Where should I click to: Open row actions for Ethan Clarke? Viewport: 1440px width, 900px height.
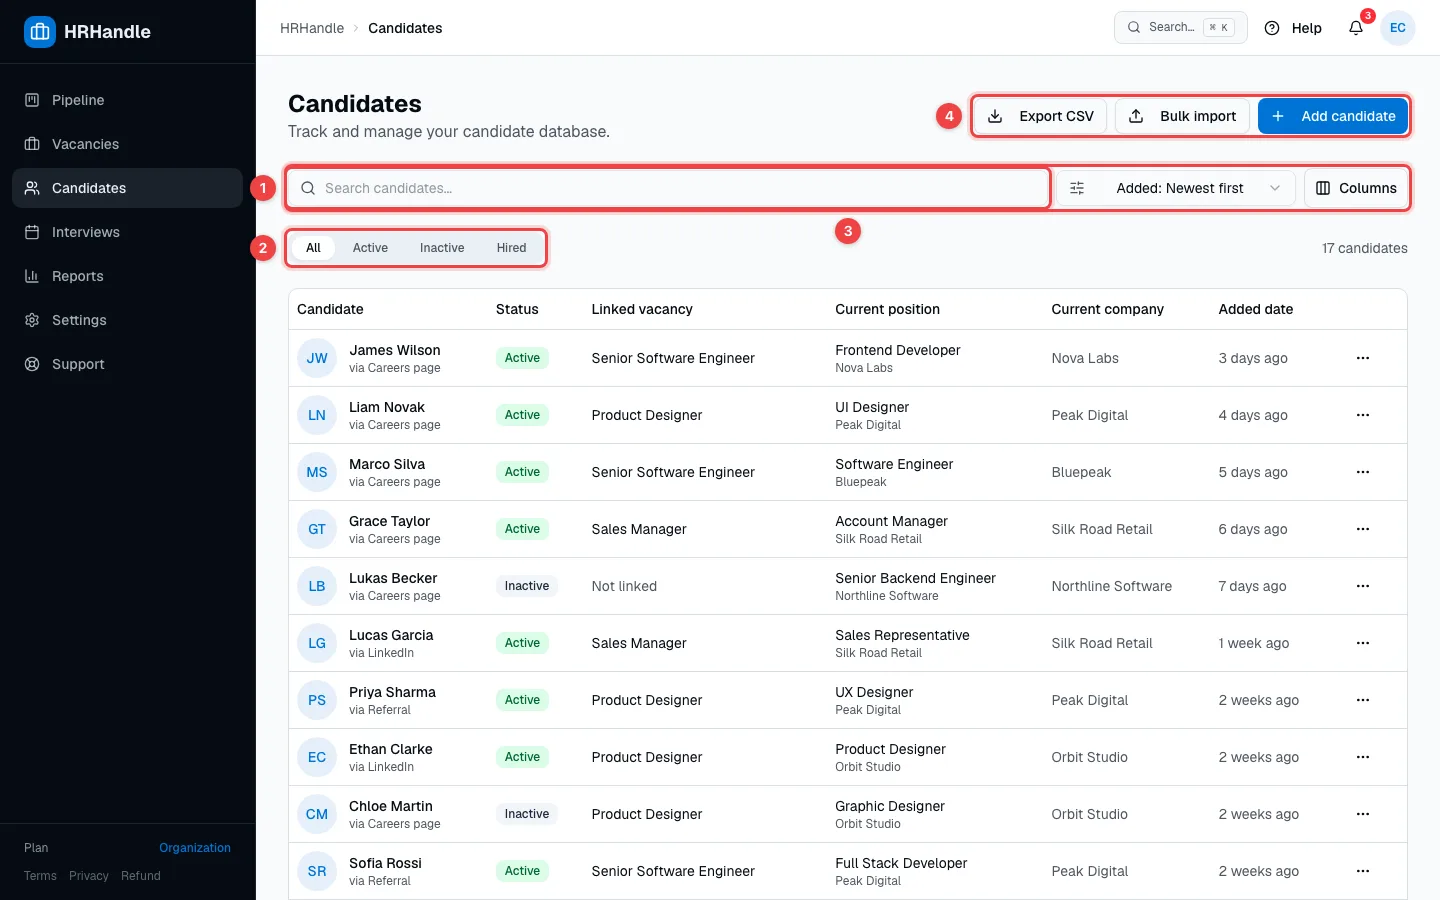[x=1363, y=757]
